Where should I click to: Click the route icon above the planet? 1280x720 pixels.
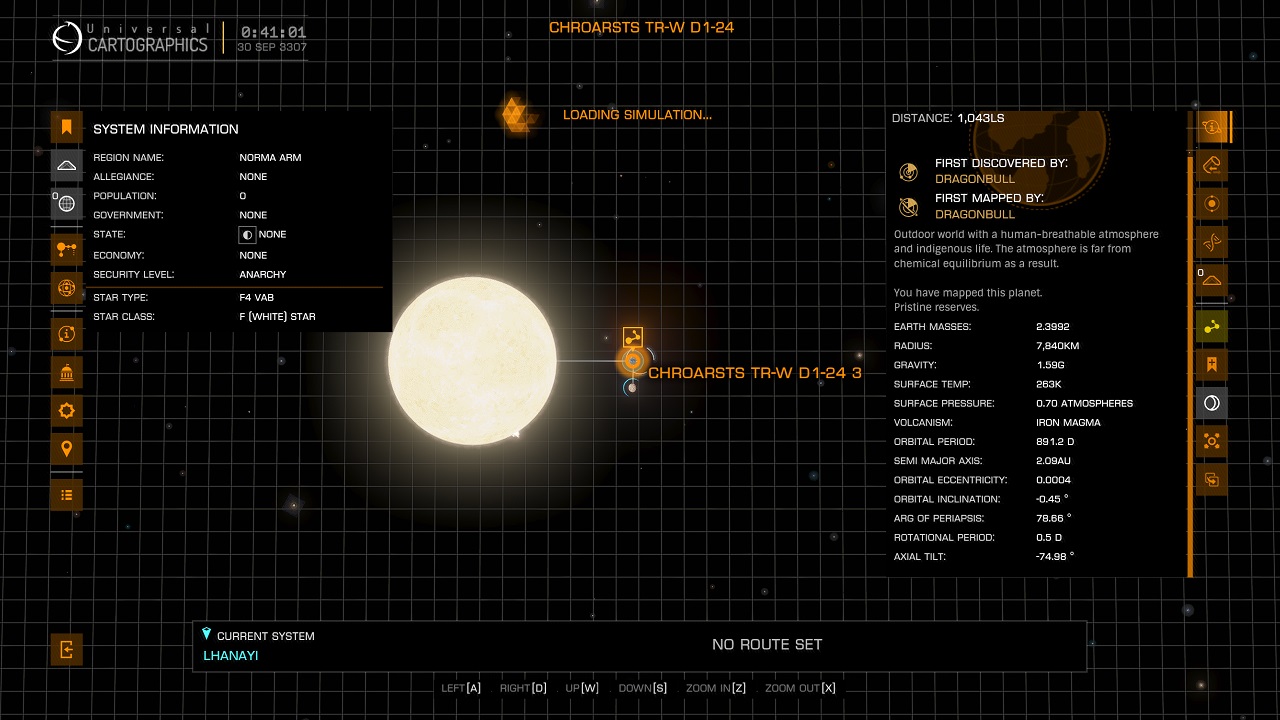(632, 337)
